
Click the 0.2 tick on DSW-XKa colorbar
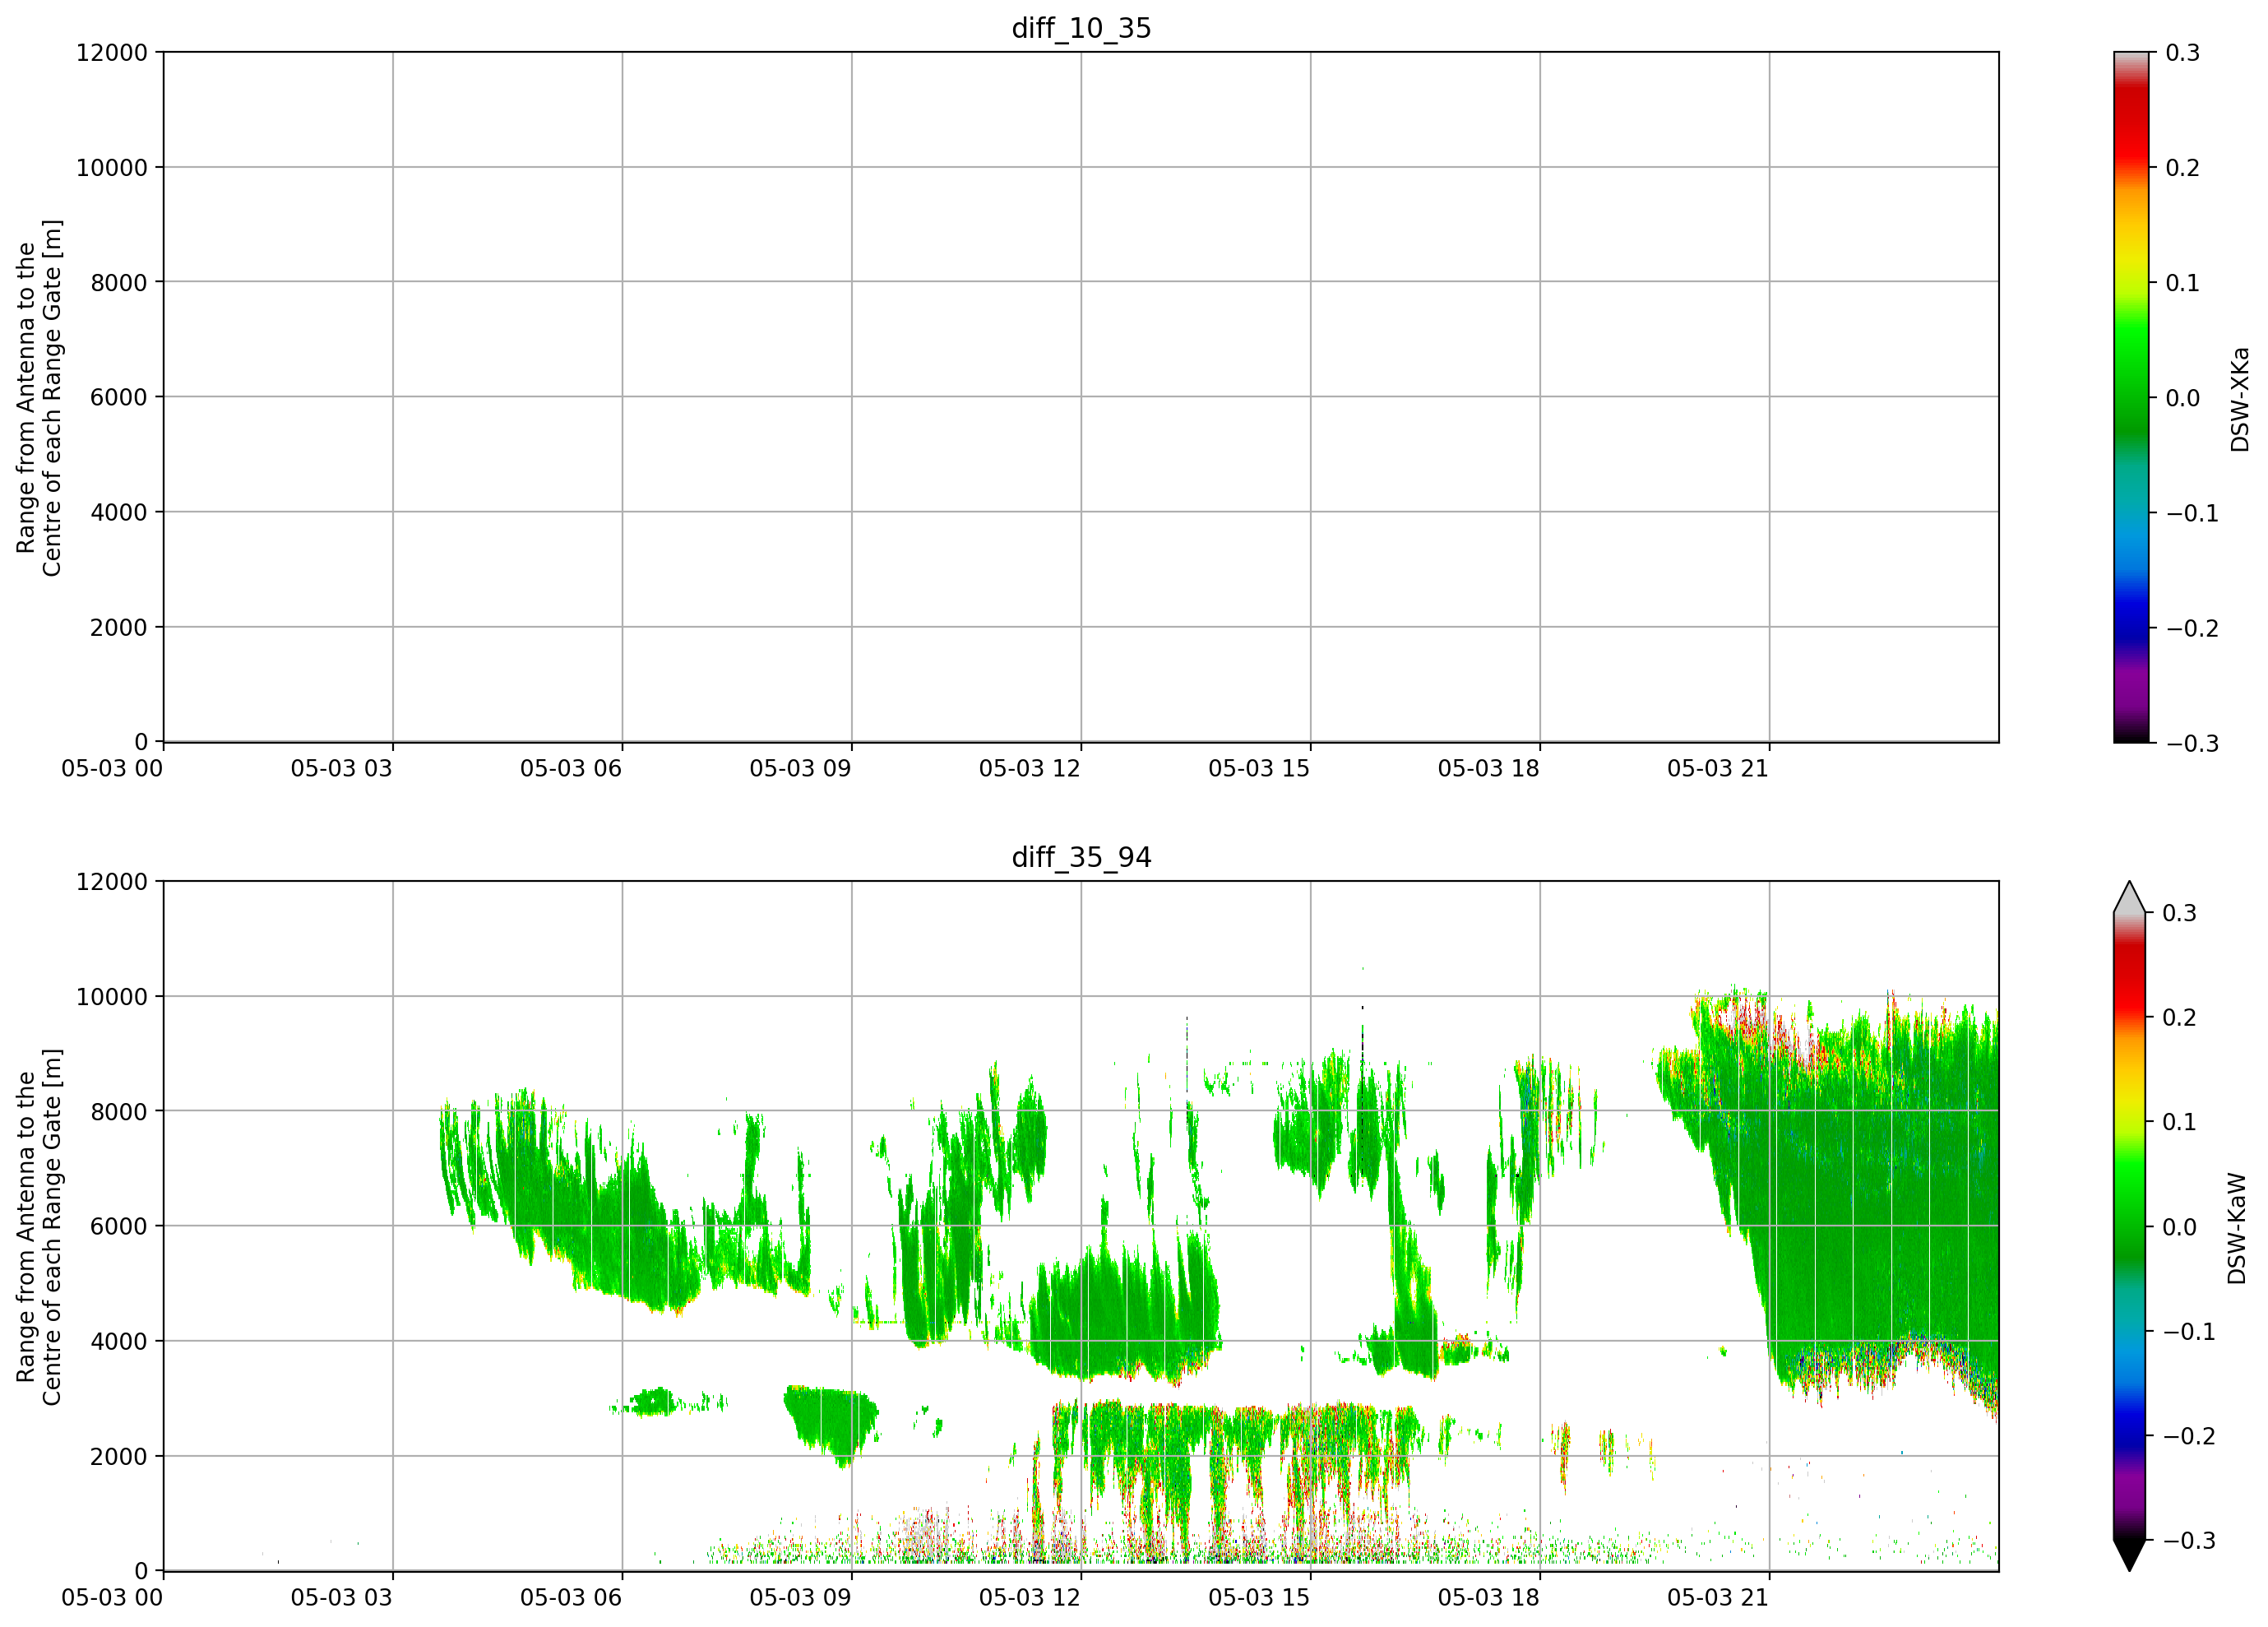pyautogui.click(x=2182, y=168)
